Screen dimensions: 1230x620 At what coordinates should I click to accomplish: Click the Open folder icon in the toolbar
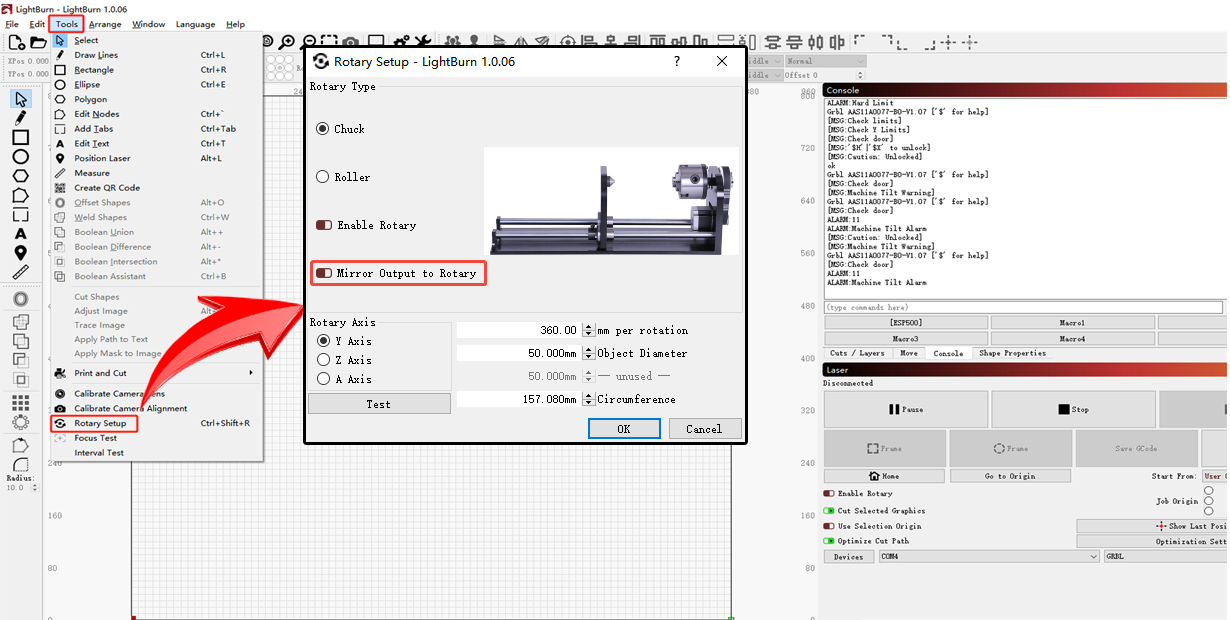click(x=38, y=42)
